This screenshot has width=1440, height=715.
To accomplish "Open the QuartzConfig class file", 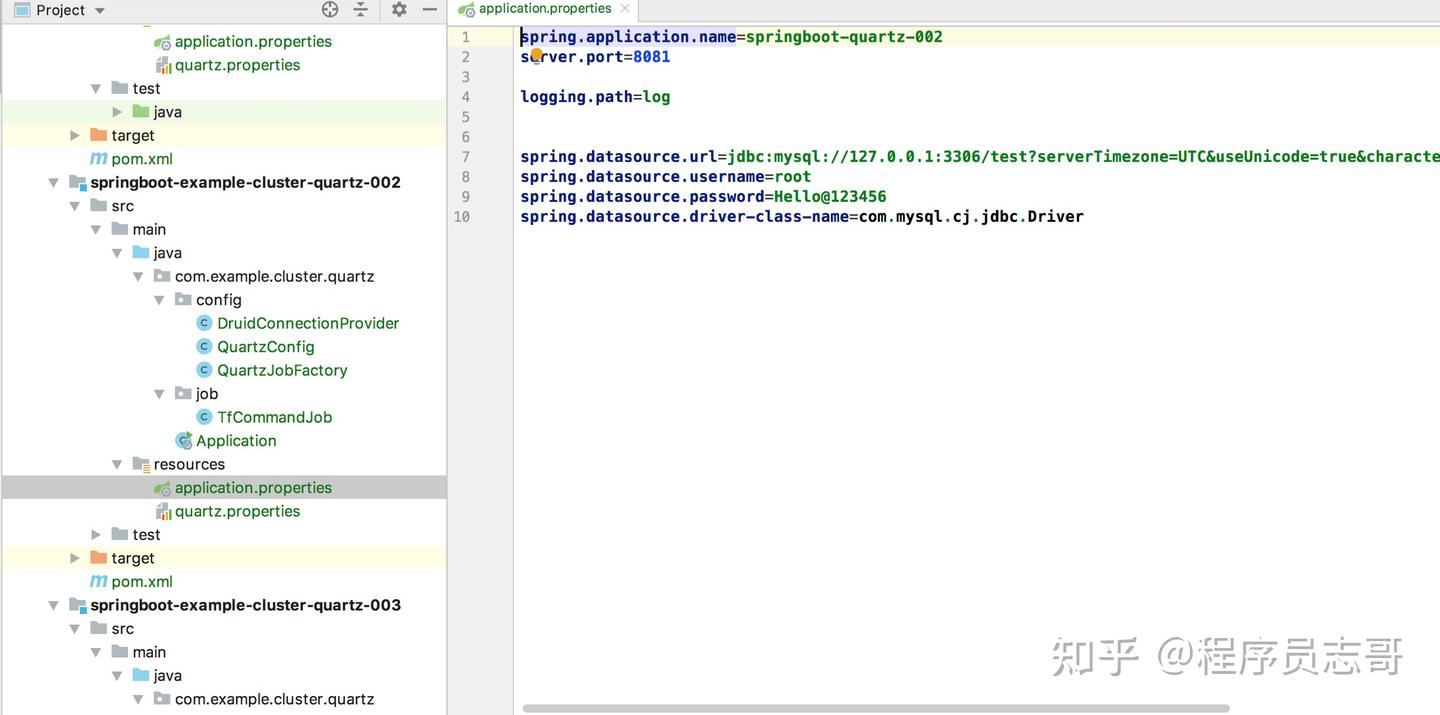I will pos(266,347).
